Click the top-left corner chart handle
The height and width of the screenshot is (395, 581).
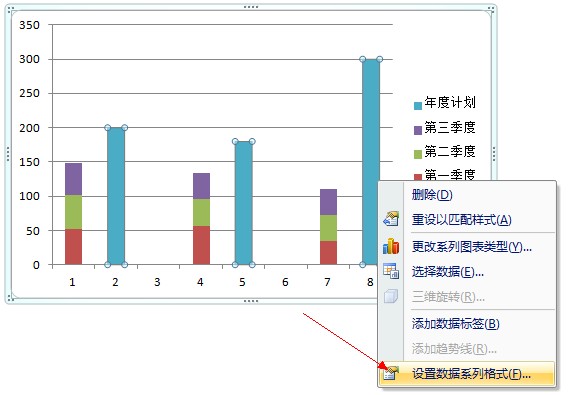point(10,9)
